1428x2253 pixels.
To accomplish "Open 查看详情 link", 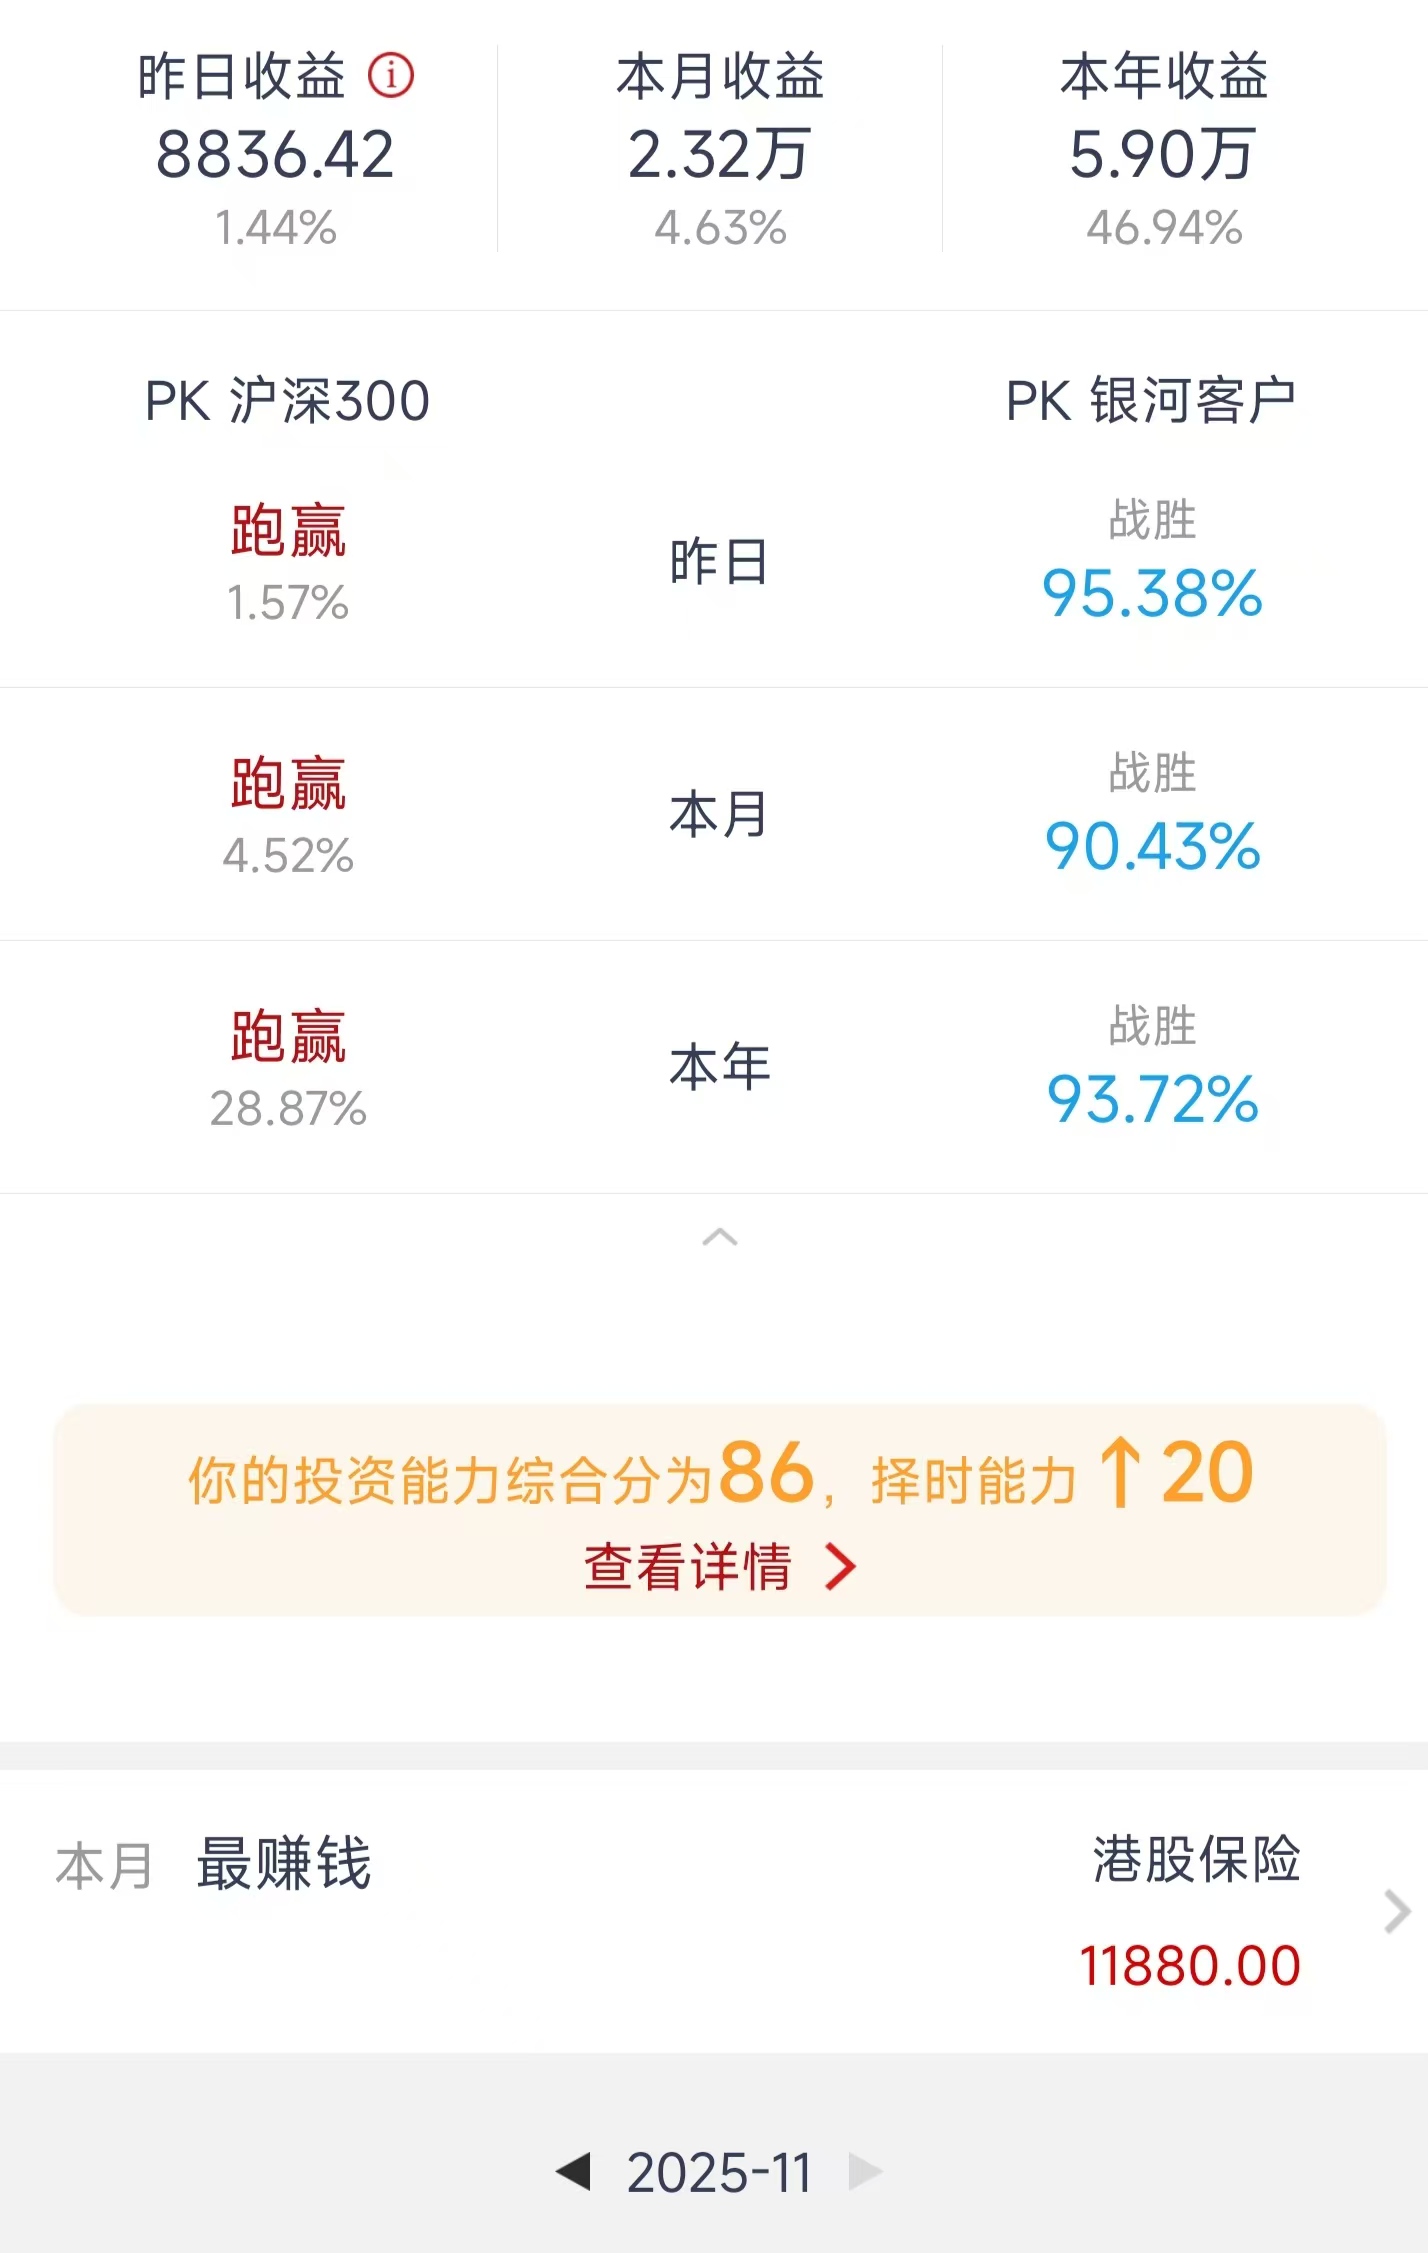I will [x=688, y=1566].
